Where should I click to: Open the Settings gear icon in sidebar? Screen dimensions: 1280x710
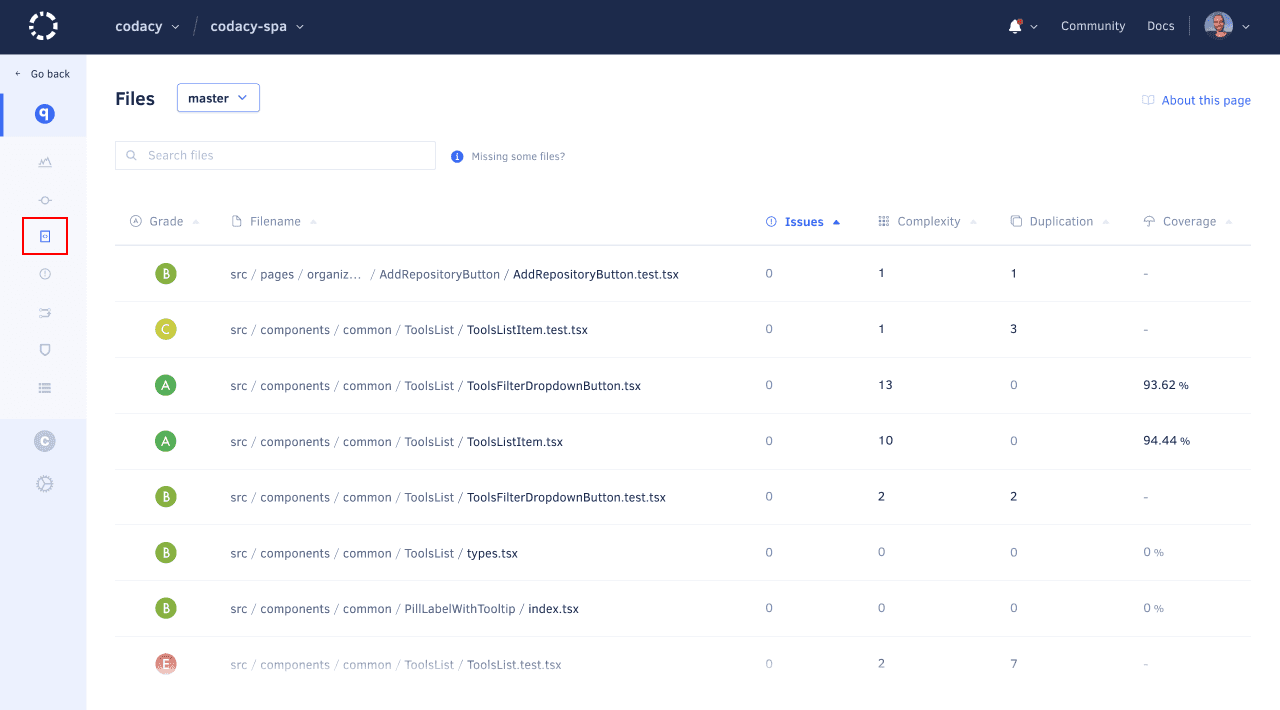click(x=44, y=484)
